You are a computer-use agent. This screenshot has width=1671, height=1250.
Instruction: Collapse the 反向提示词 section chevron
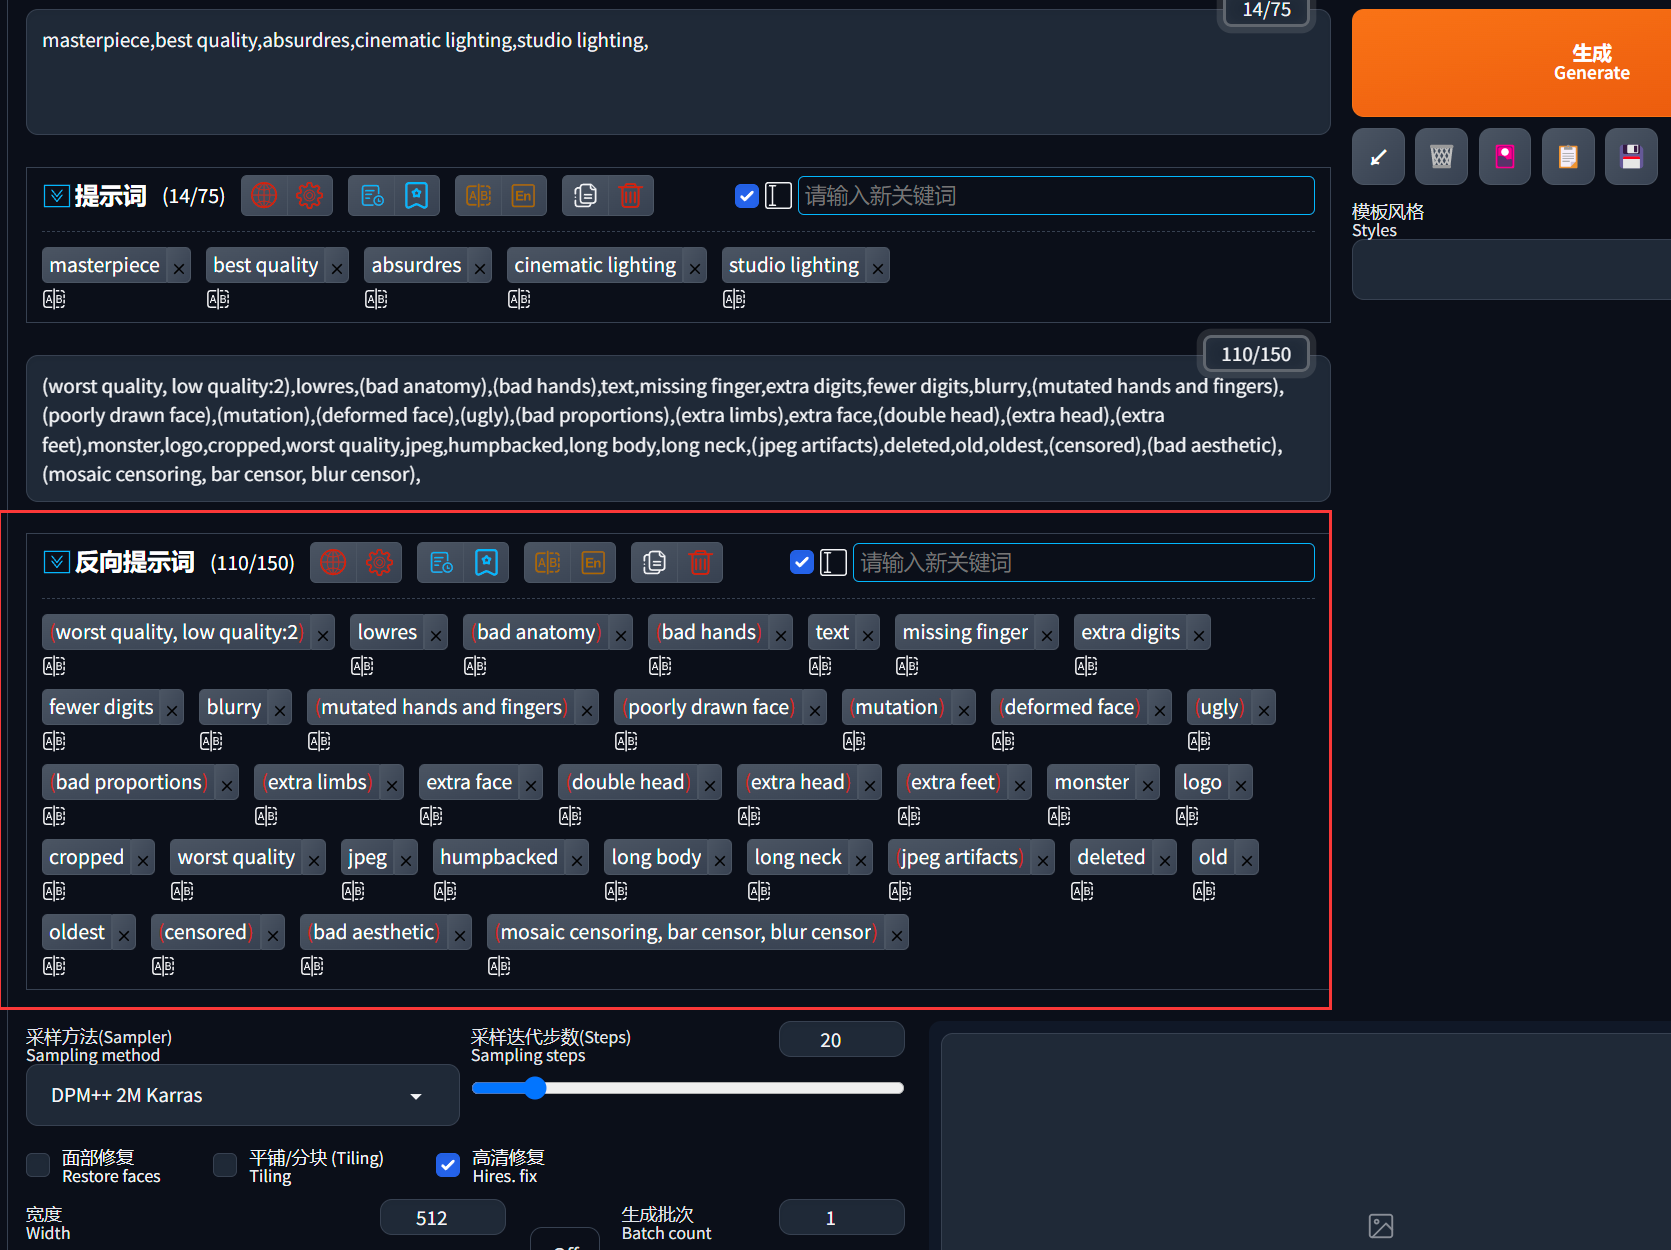pyautogui.click(x=56, y=562)
